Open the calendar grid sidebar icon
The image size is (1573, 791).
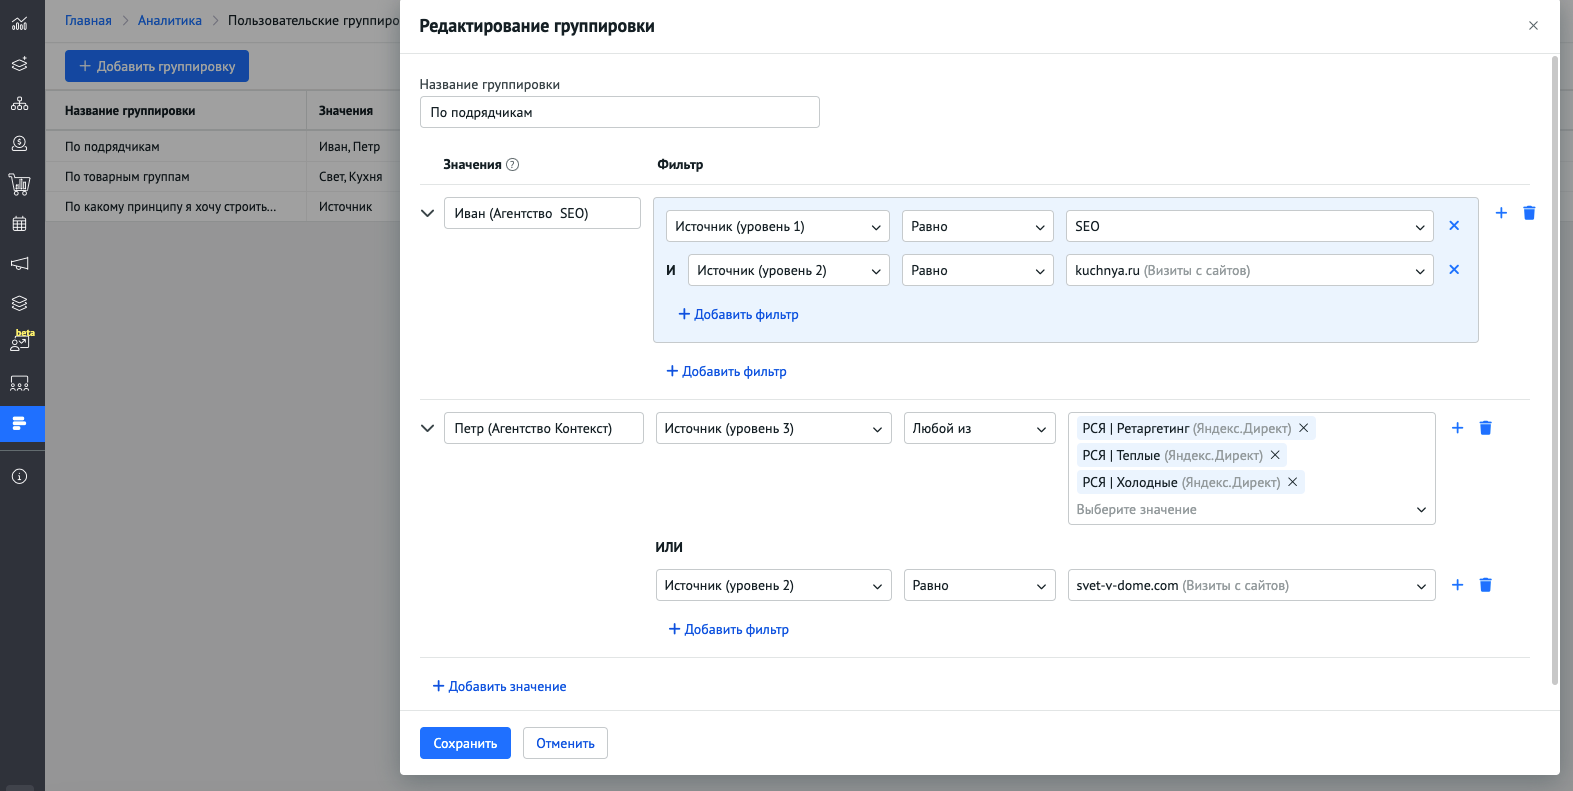point(19,224)
